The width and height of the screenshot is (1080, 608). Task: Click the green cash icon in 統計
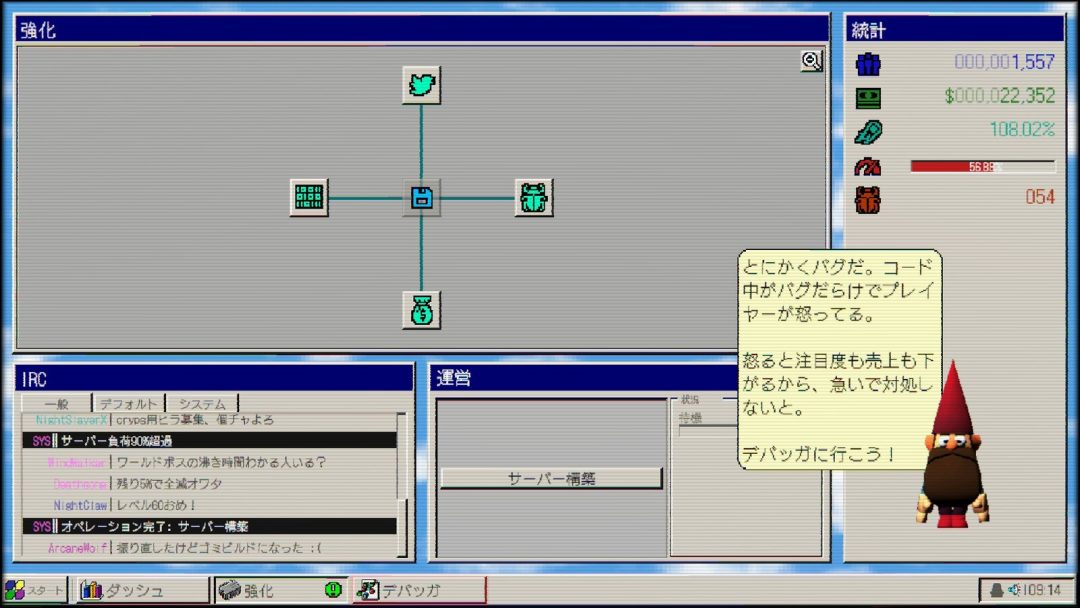coord(868,97)
